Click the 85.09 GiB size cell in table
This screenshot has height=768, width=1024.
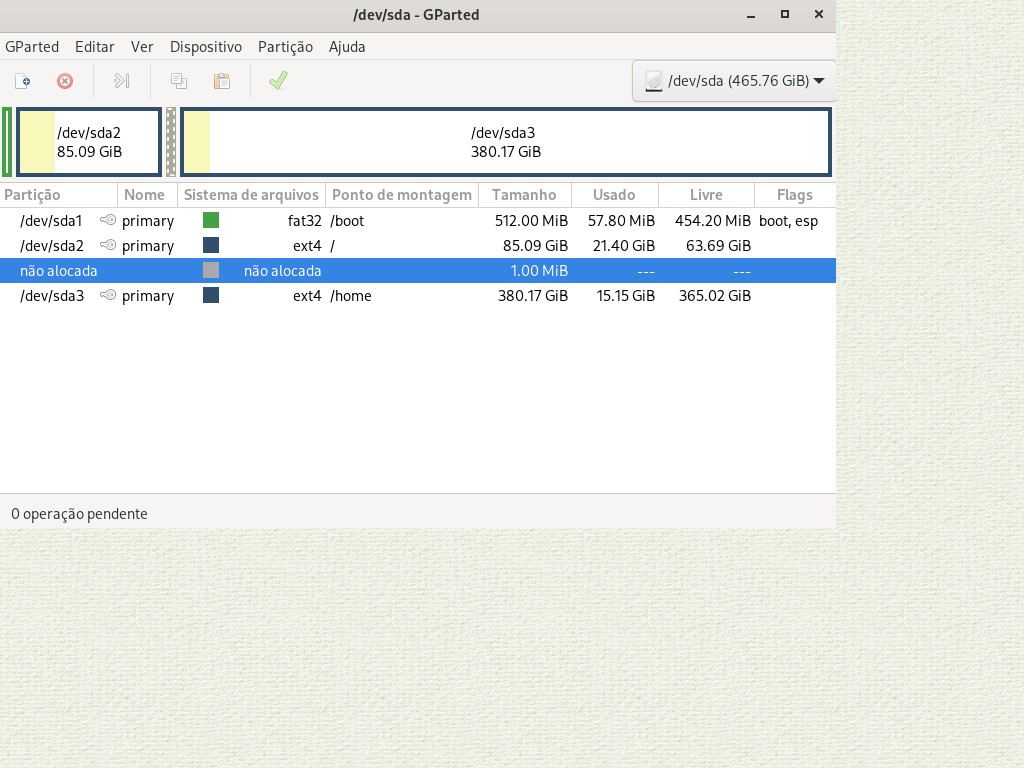pos(535,246)
